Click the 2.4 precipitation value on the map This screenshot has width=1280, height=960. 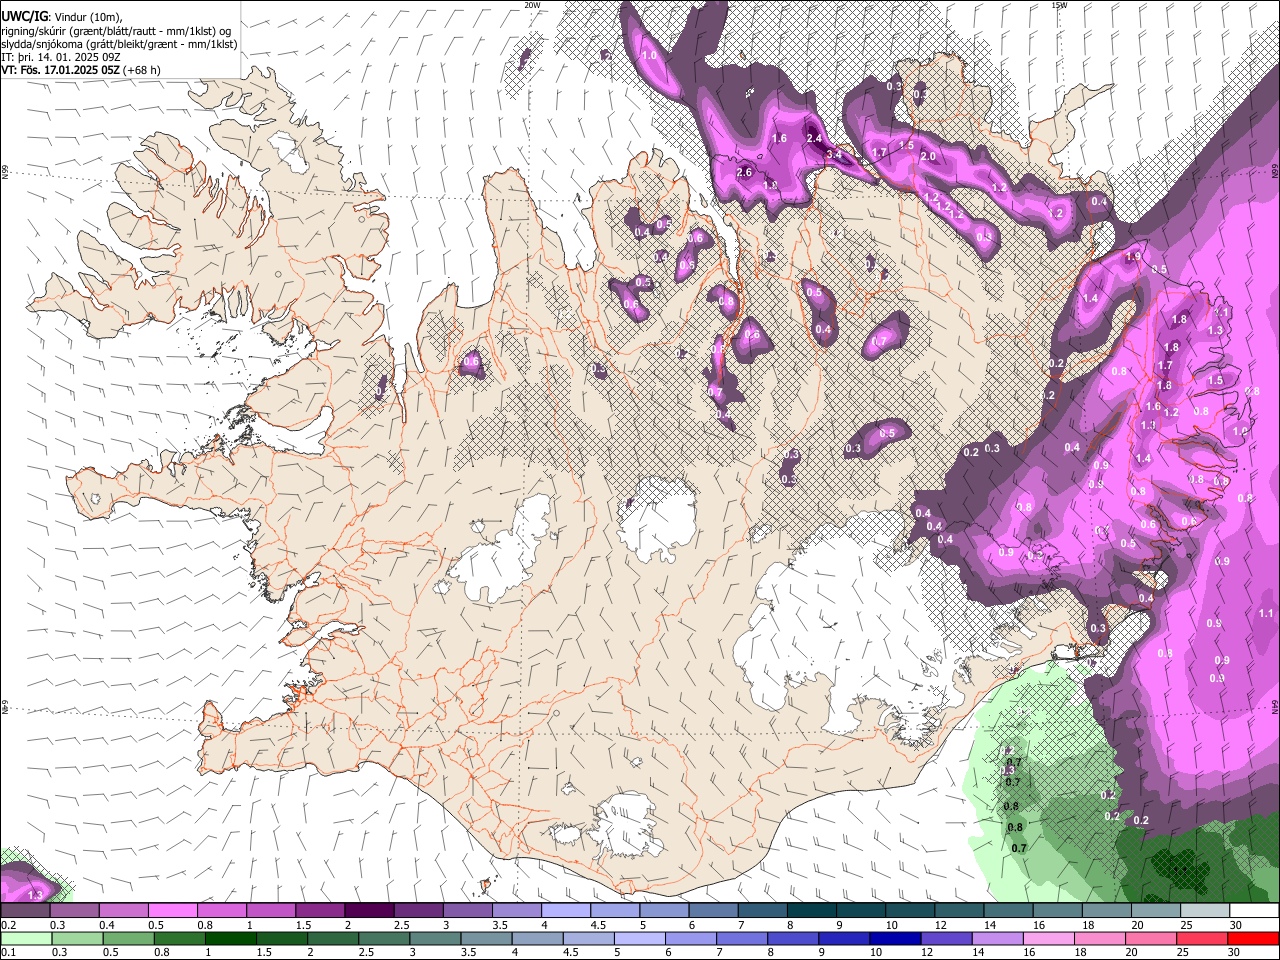tap(814, 138)
